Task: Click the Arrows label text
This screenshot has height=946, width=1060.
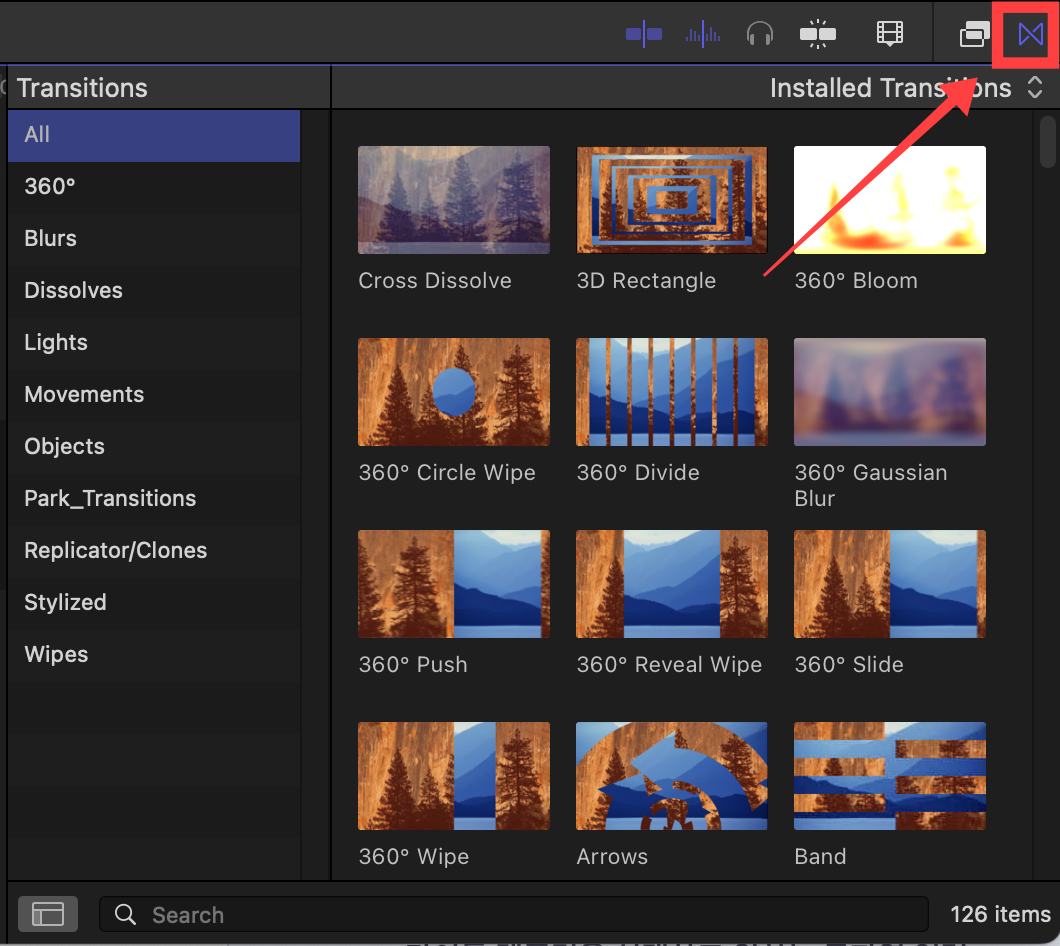Action: click(612, 857)
